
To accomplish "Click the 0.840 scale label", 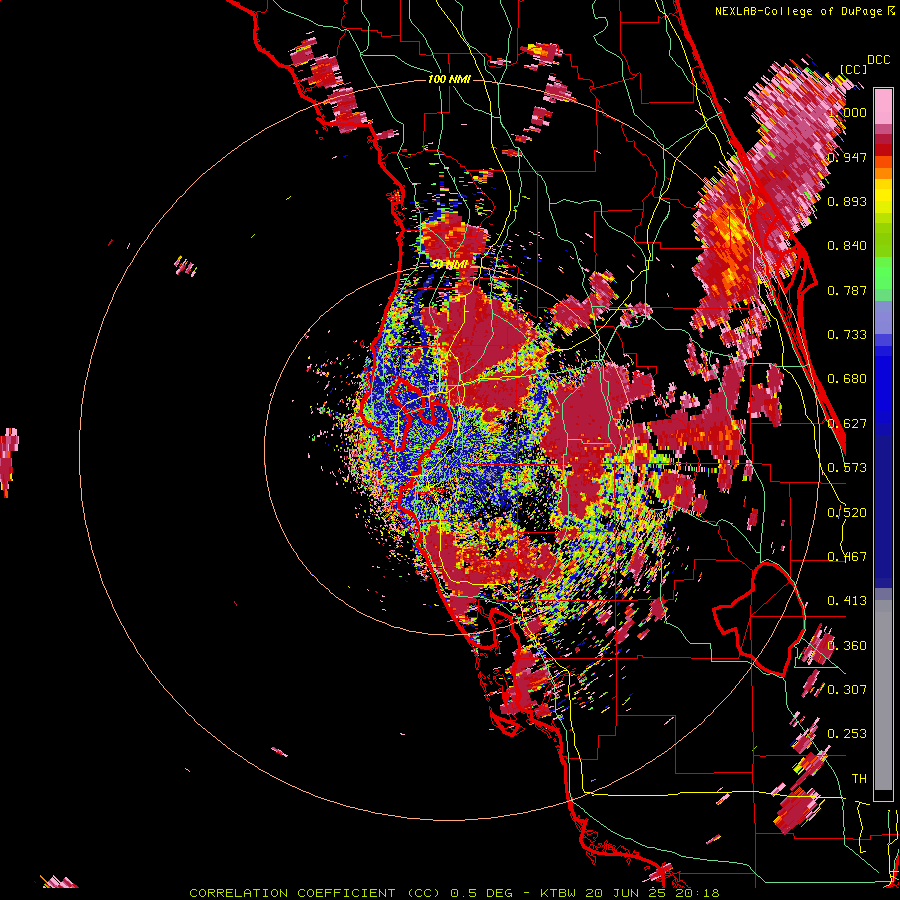I will (x=847, y=246).
